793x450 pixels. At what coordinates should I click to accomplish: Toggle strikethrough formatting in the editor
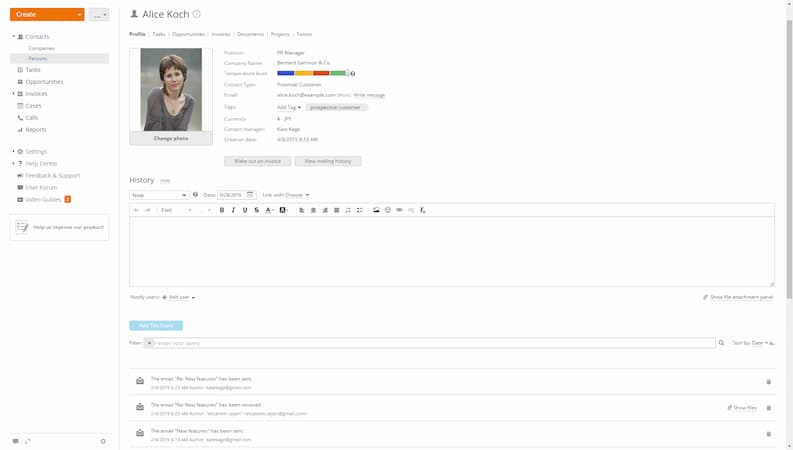(257, 210)
